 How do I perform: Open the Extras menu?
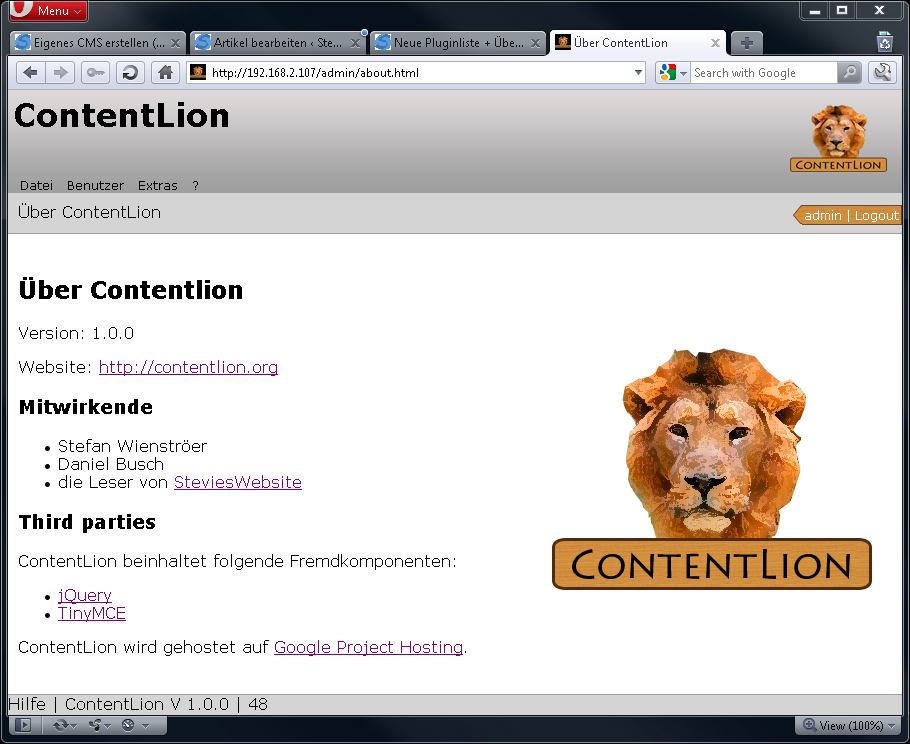click(x=157, y=185)
